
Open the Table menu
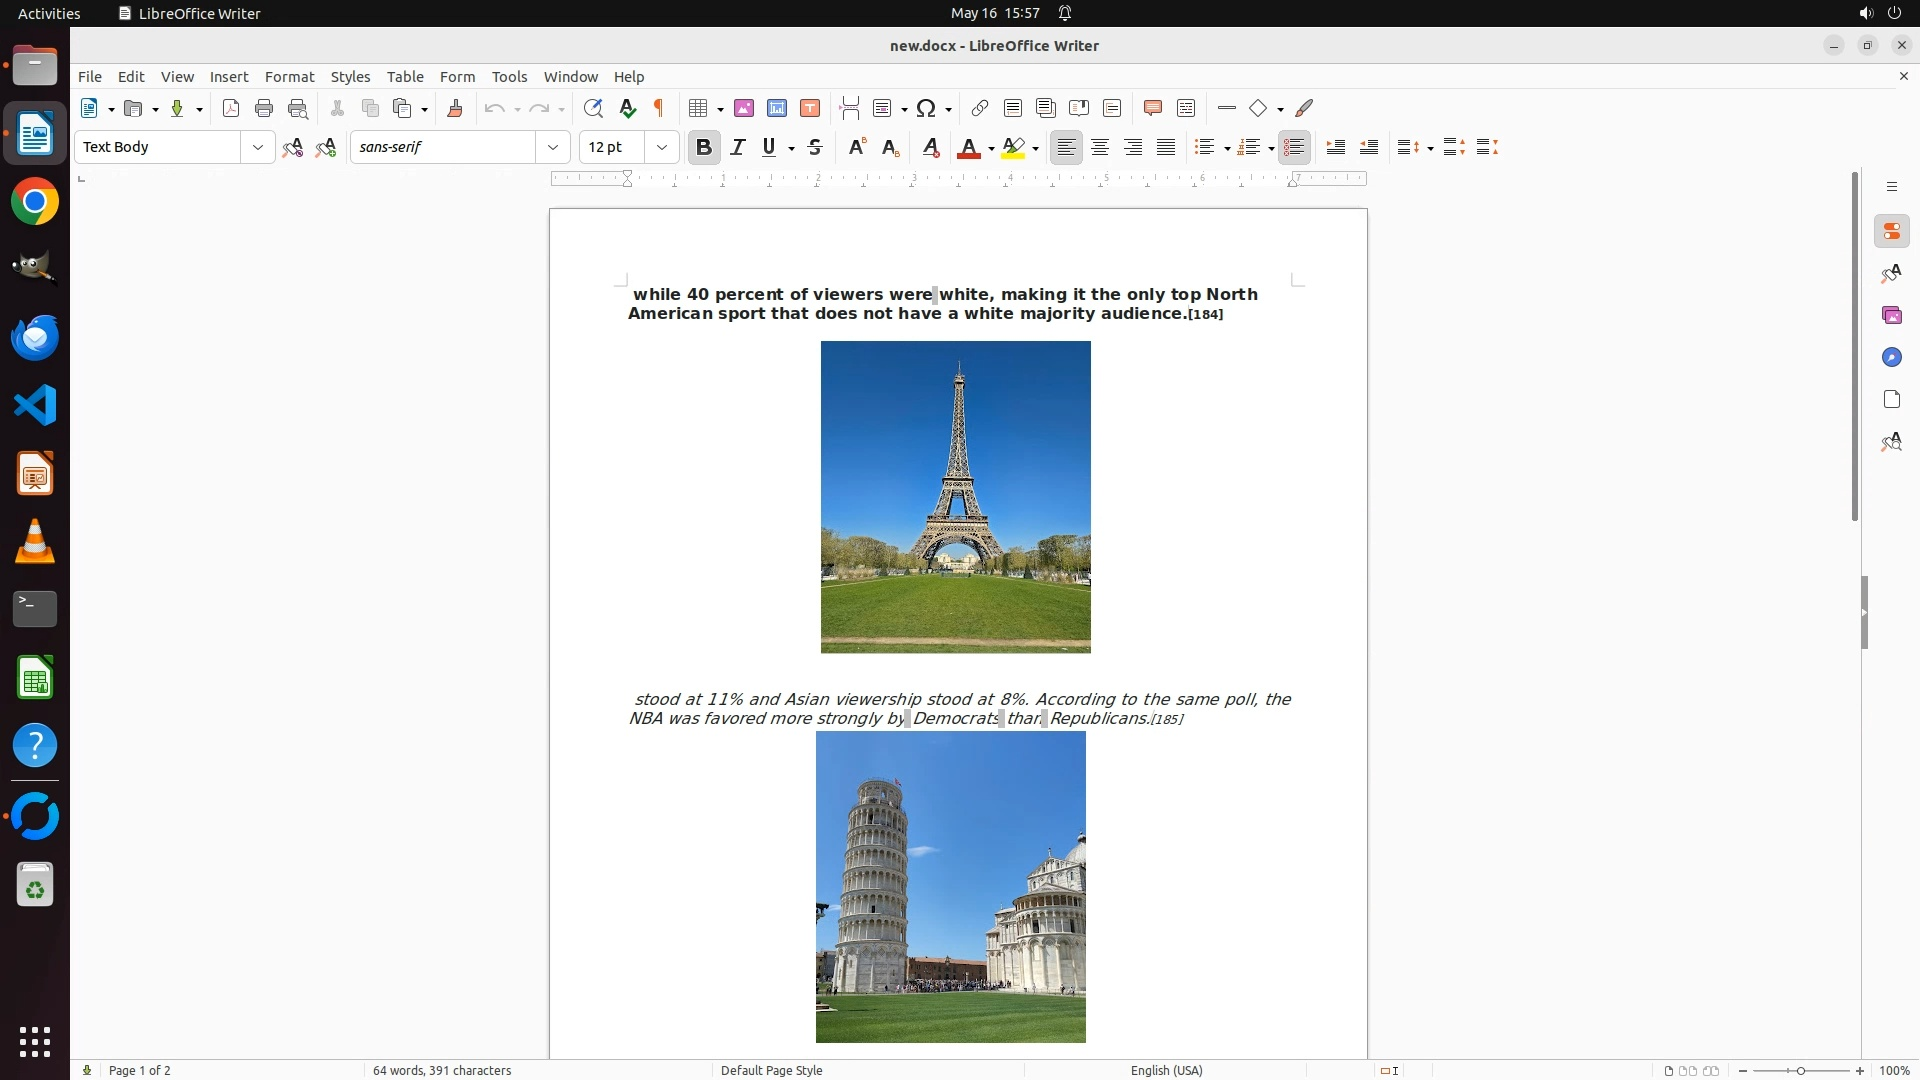coord(405,77)
